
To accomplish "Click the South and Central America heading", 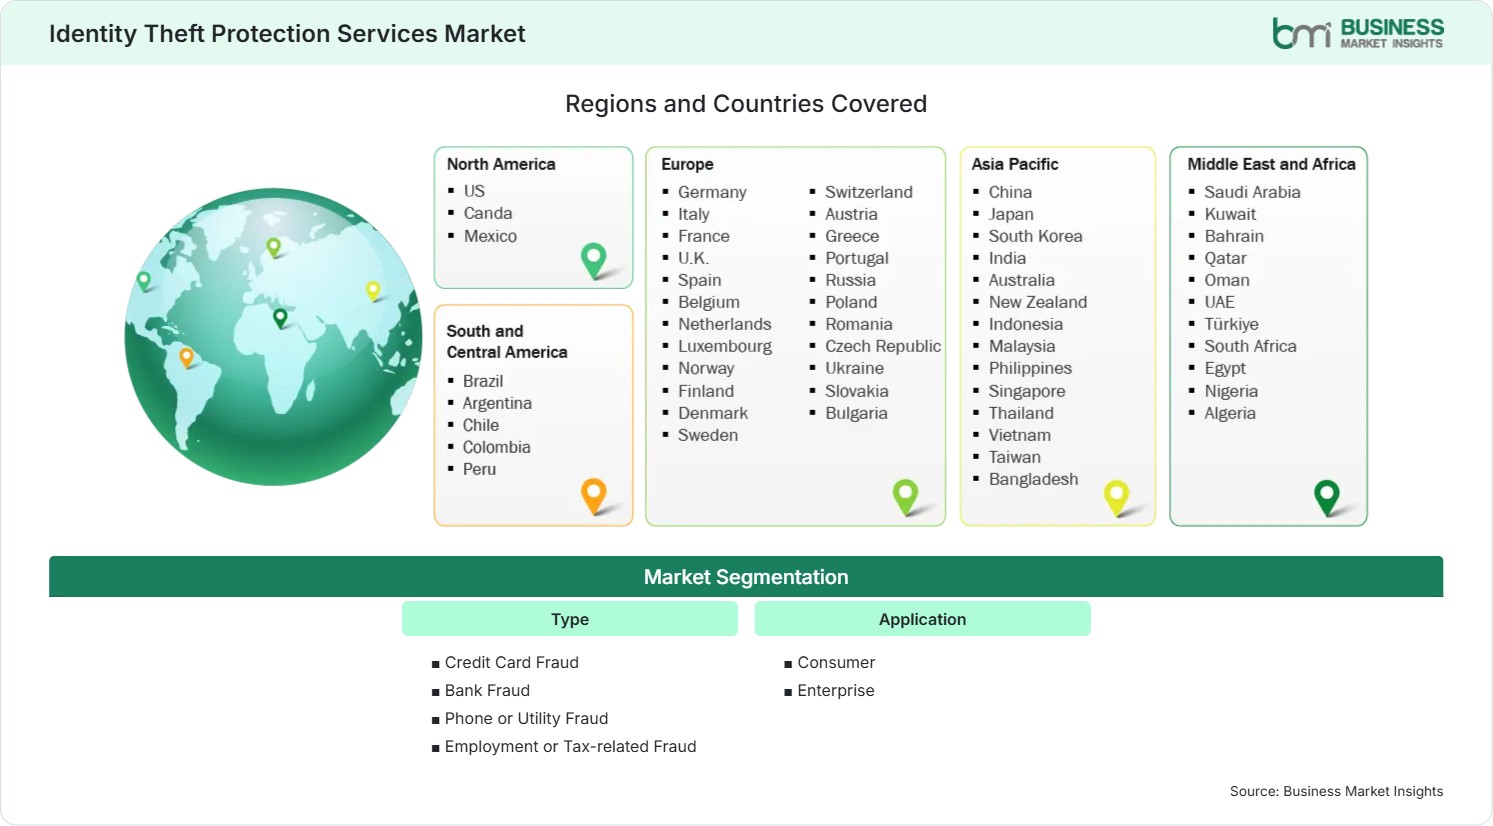I will (x=506, y=341).
